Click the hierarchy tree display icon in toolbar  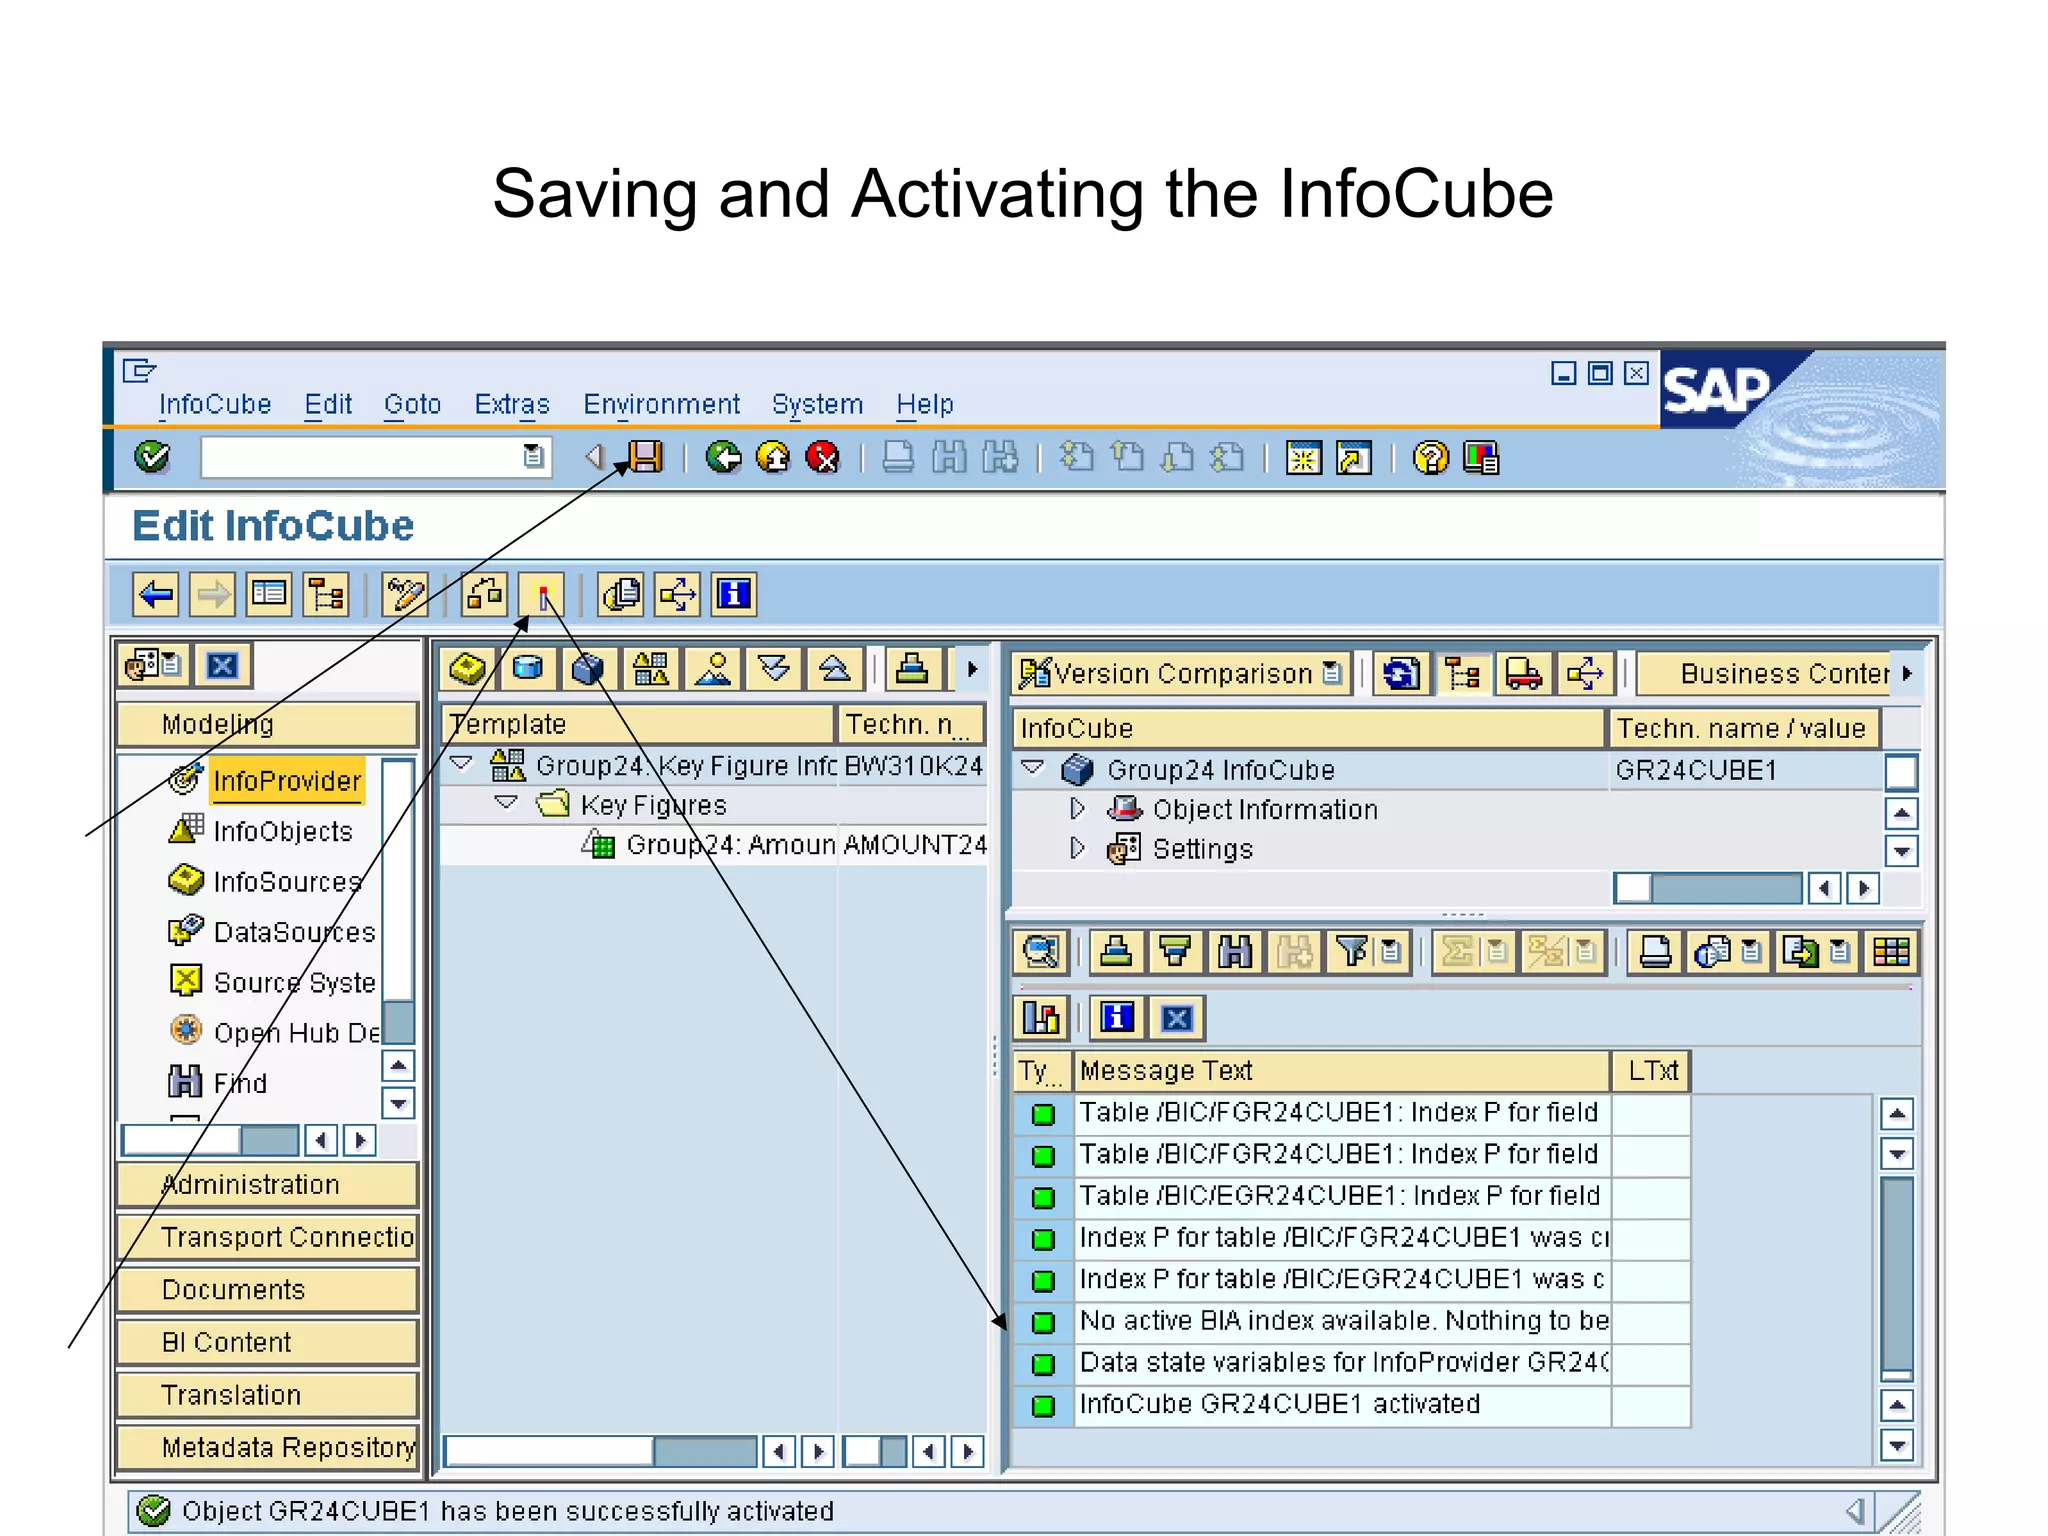tap(326, 595)
